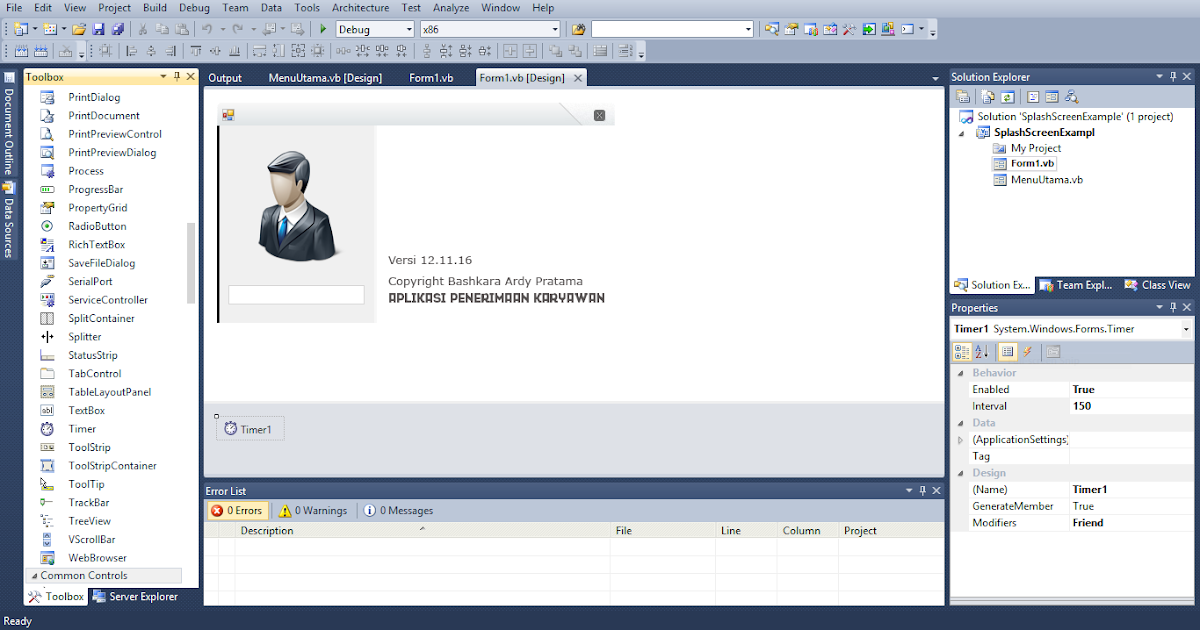
Task: Pin the Toolbox panel with the pushpin icon
Action: (175, 76)
